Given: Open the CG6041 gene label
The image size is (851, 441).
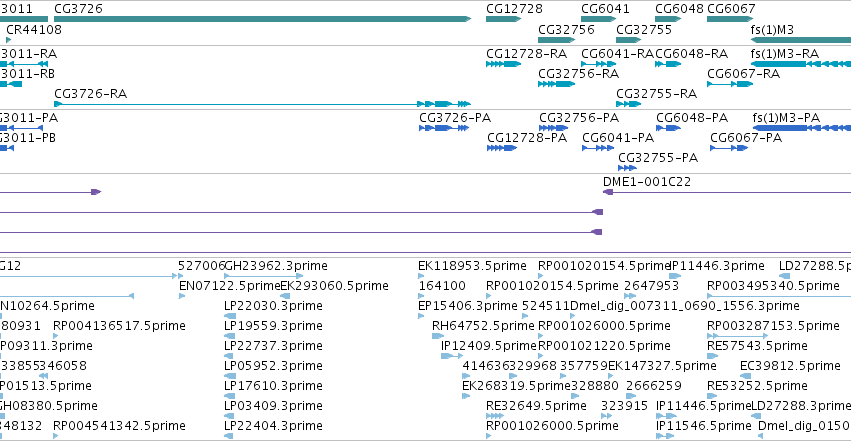Looking at the screenshot, I should click(x=605, y=9).
